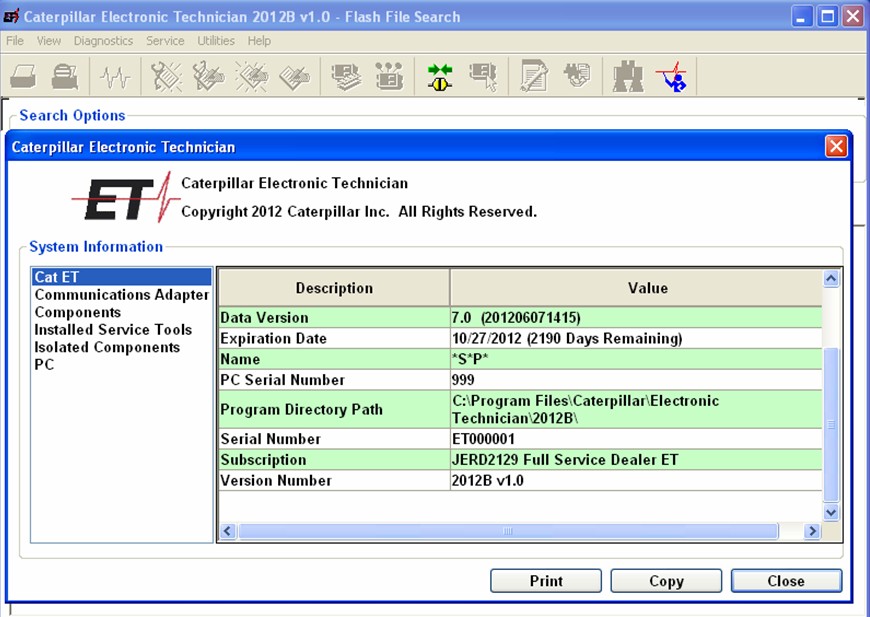Click the Value column header
Viewport: 870px width, 617px height.
coord(636,288)
